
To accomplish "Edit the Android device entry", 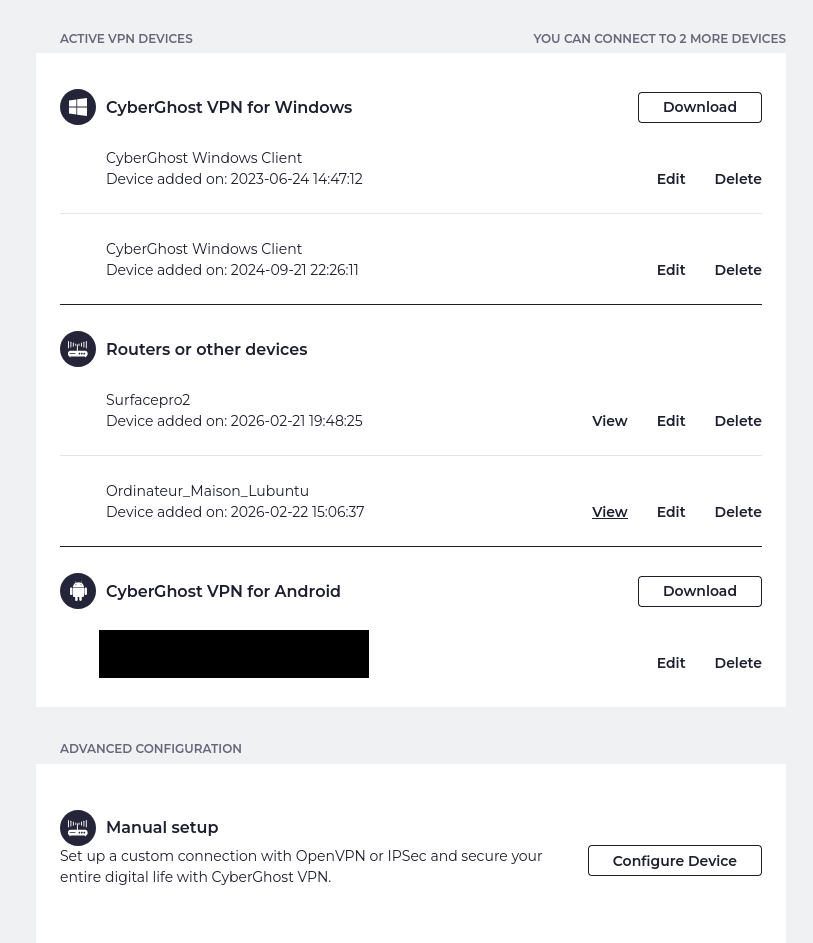I will [x=670, y=663].
